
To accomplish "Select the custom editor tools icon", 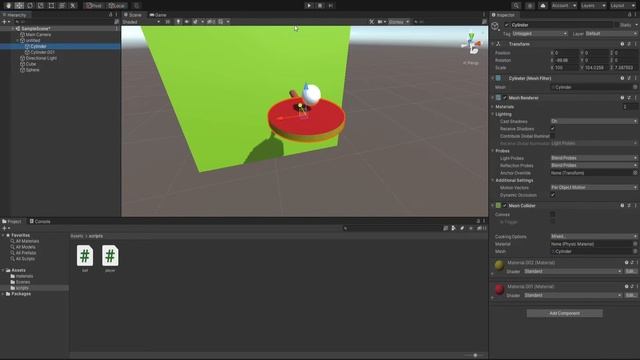I will pos(73,6).
